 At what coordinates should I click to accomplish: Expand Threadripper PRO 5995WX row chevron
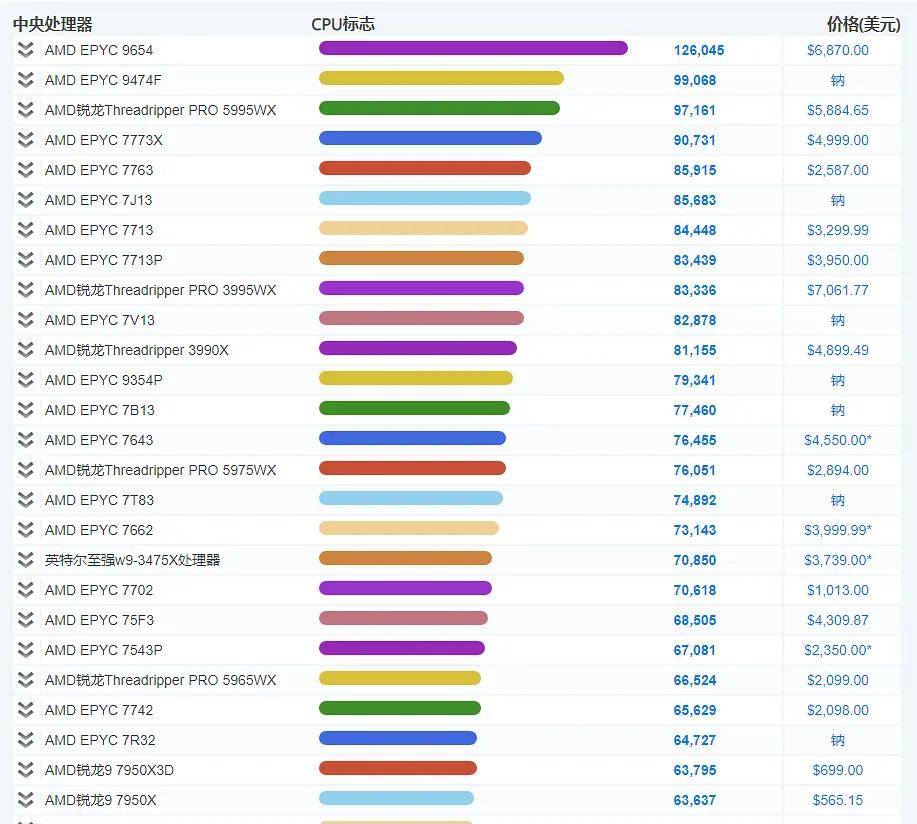click(25, 109)
